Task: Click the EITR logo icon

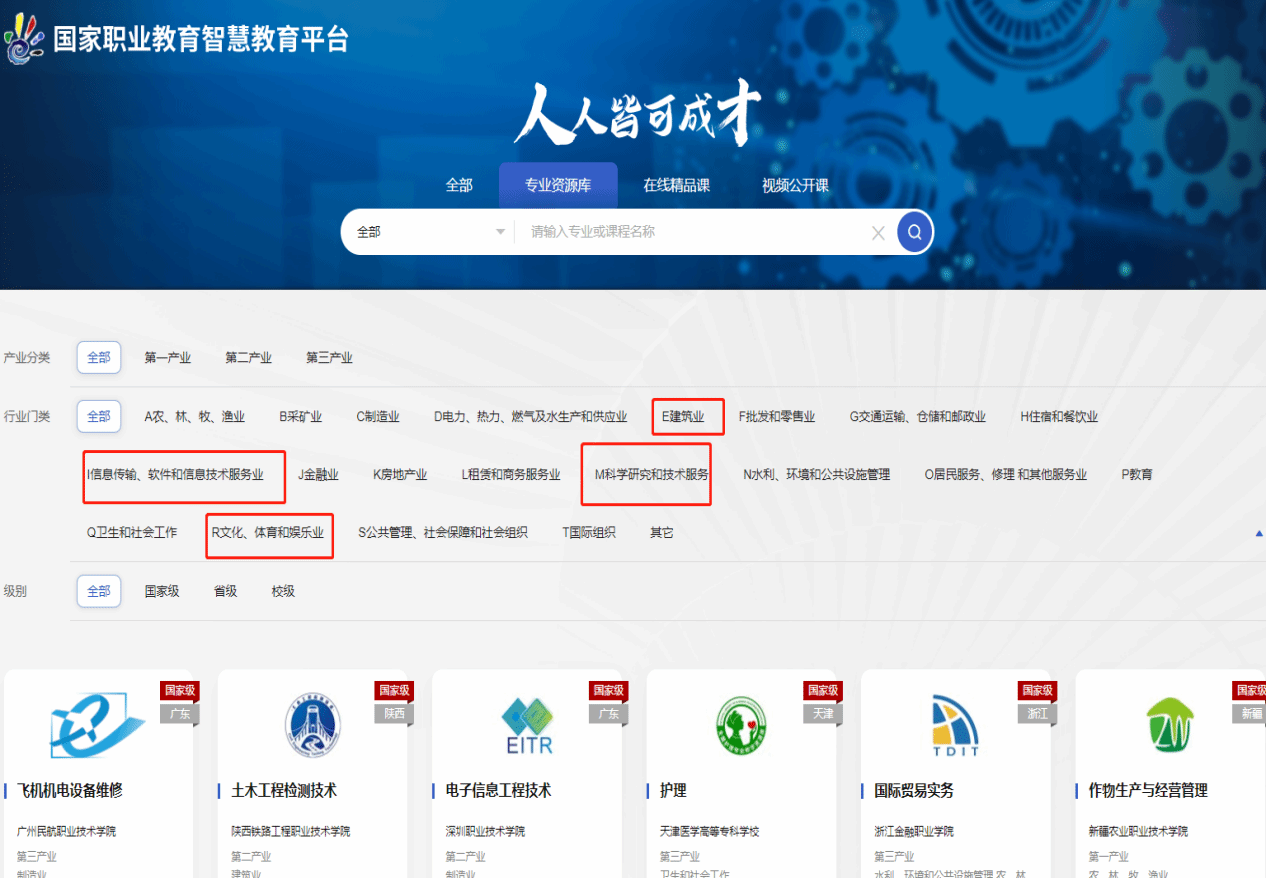Action: coord(527,724)
